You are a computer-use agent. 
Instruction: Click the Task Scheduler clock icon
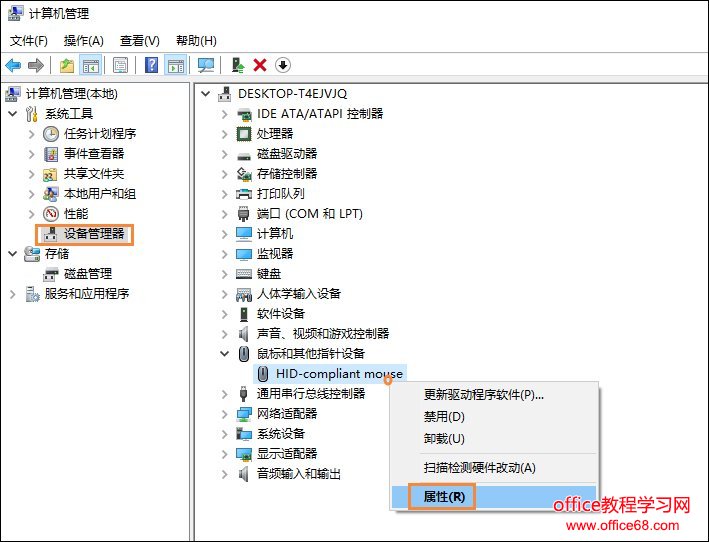click(51, 134)
